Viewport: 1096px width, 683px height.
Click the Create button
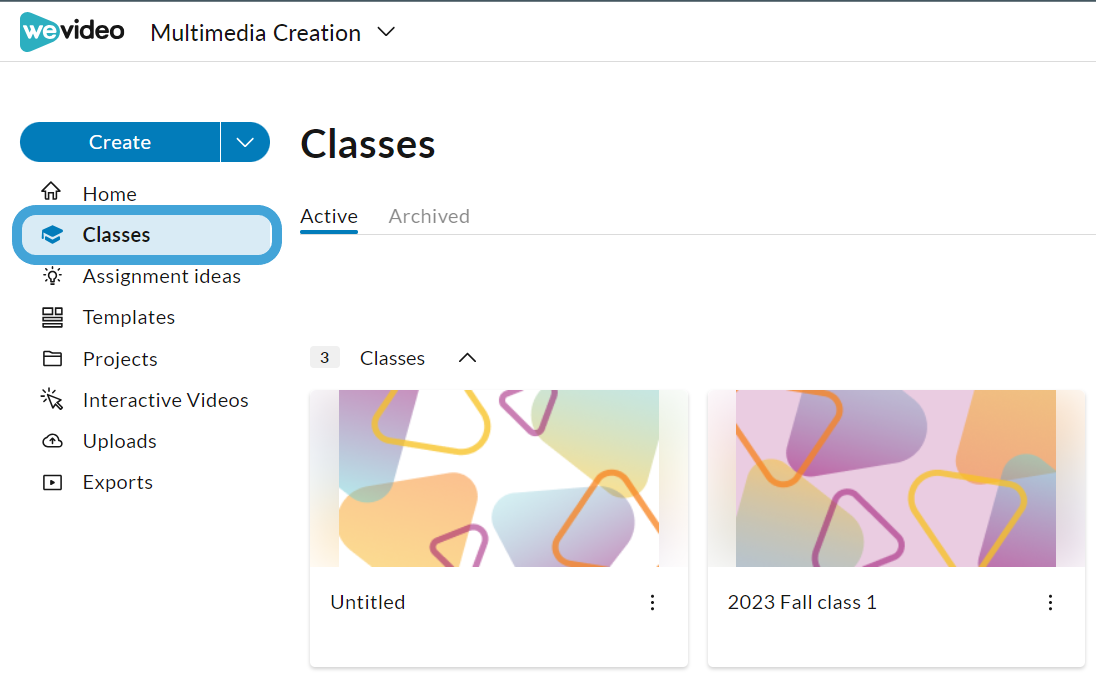(120, 142)
